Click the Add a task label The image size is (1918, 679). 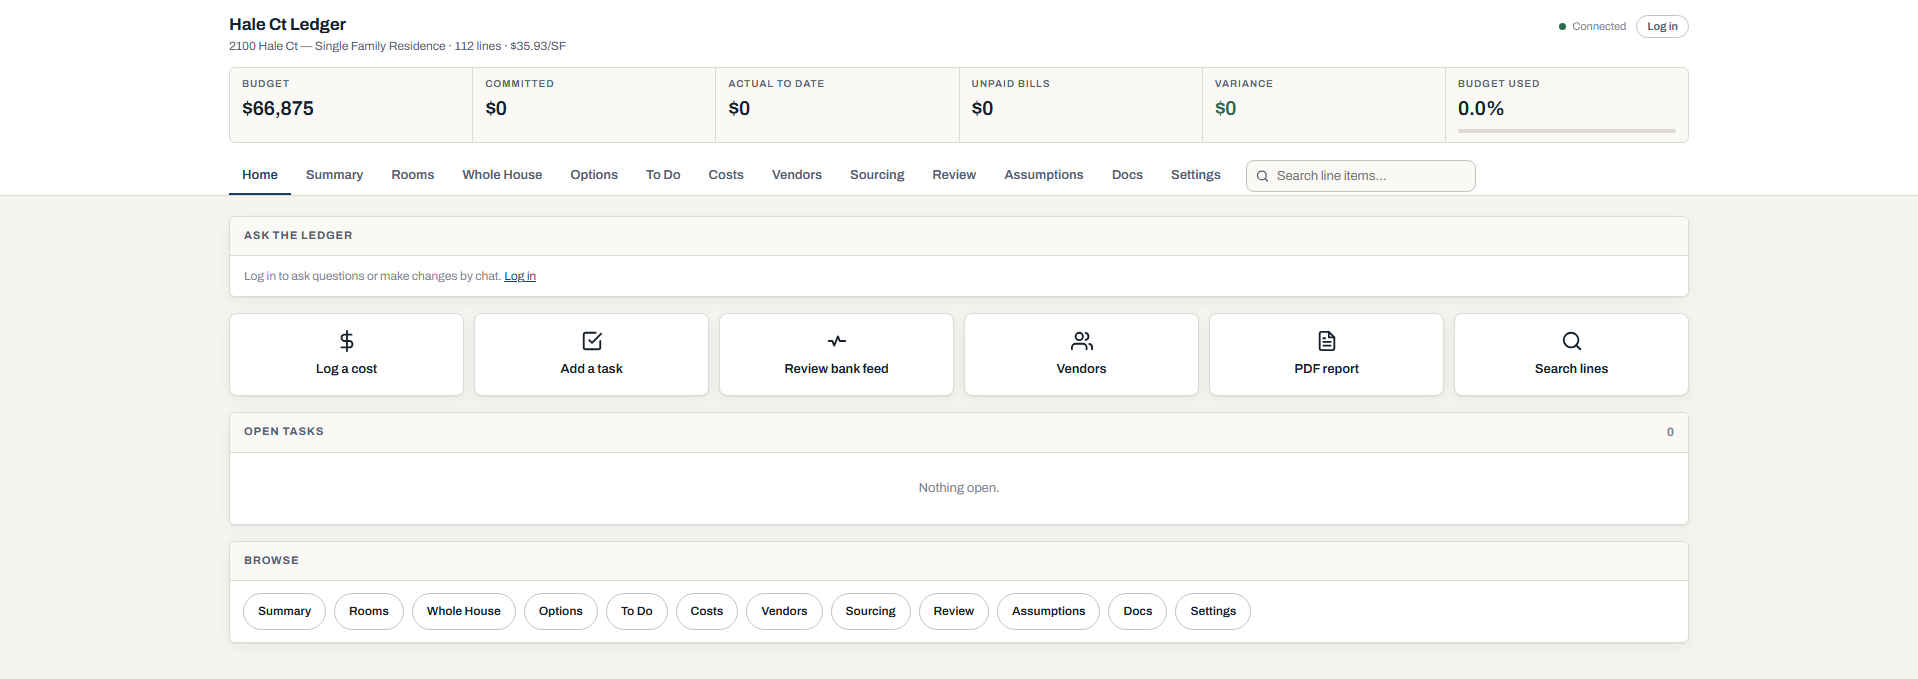pos(592,369)
